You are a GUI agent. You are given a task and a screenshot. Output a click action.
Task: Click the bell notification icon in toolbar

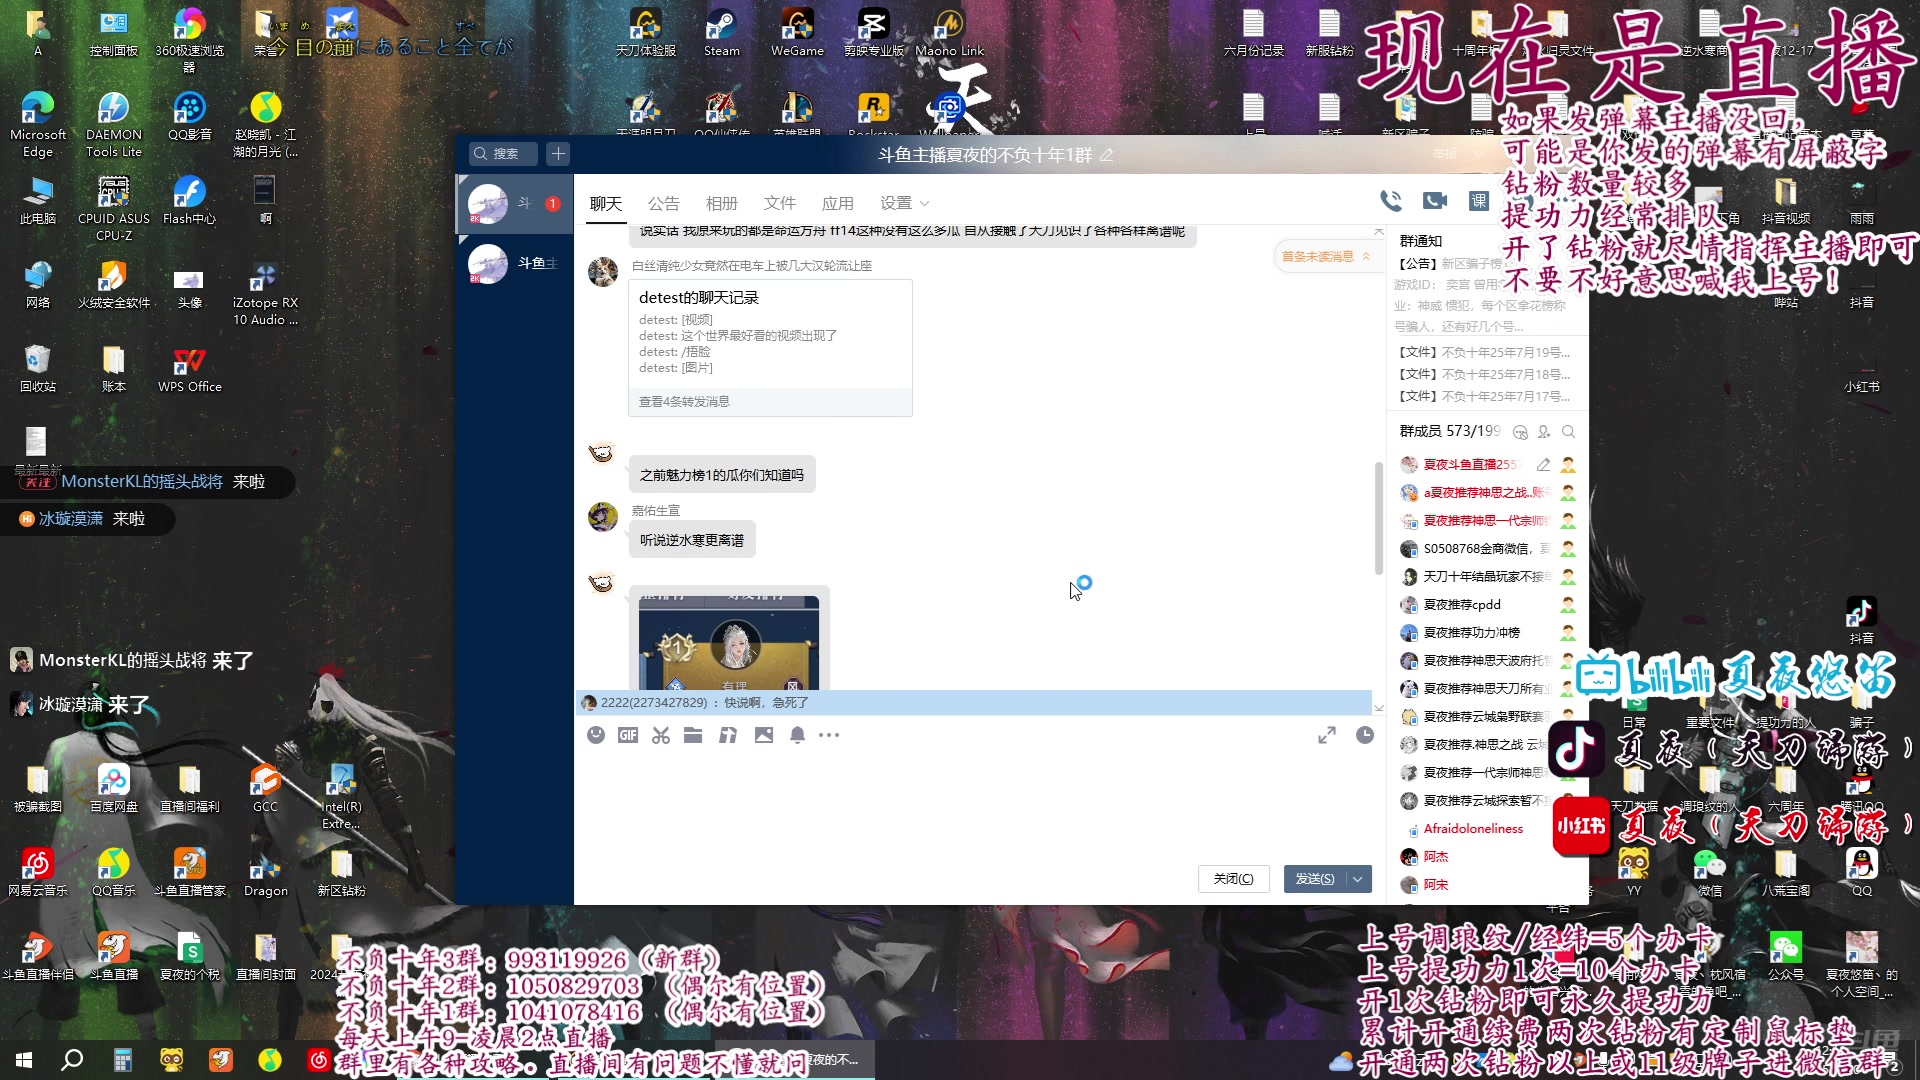click(798, 735)
